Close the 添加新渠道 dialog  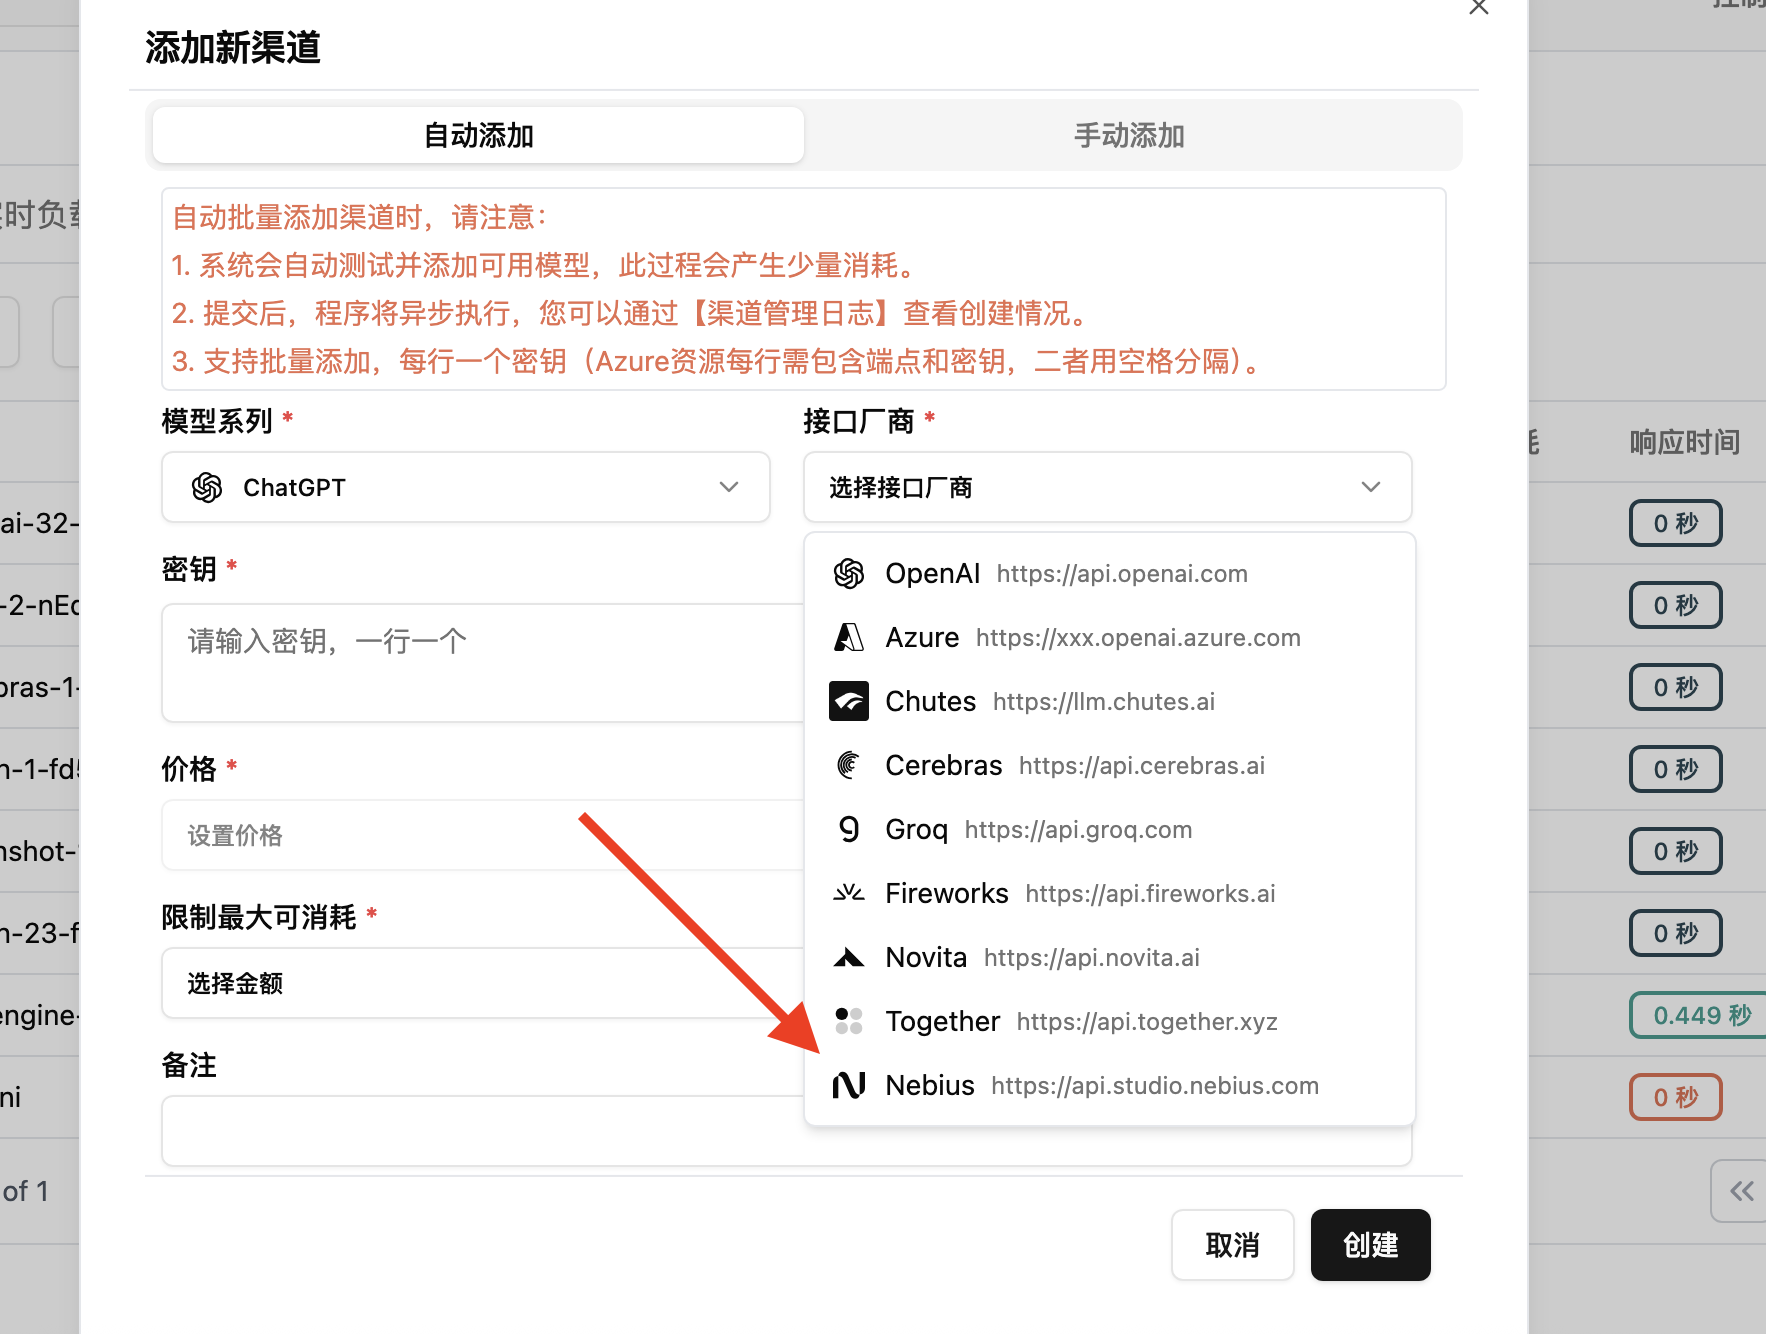1478,8
